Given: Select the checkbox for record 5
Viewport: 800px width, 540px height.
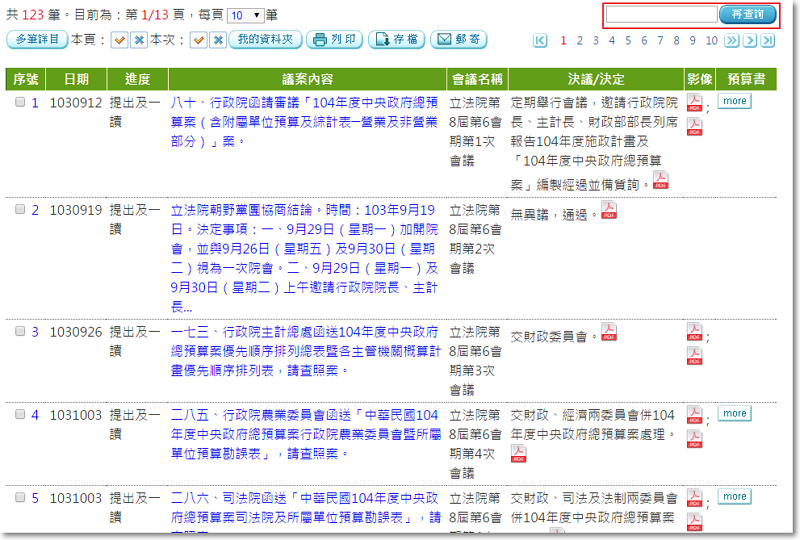Looking at the screenshot, I should tap(20, 498).
